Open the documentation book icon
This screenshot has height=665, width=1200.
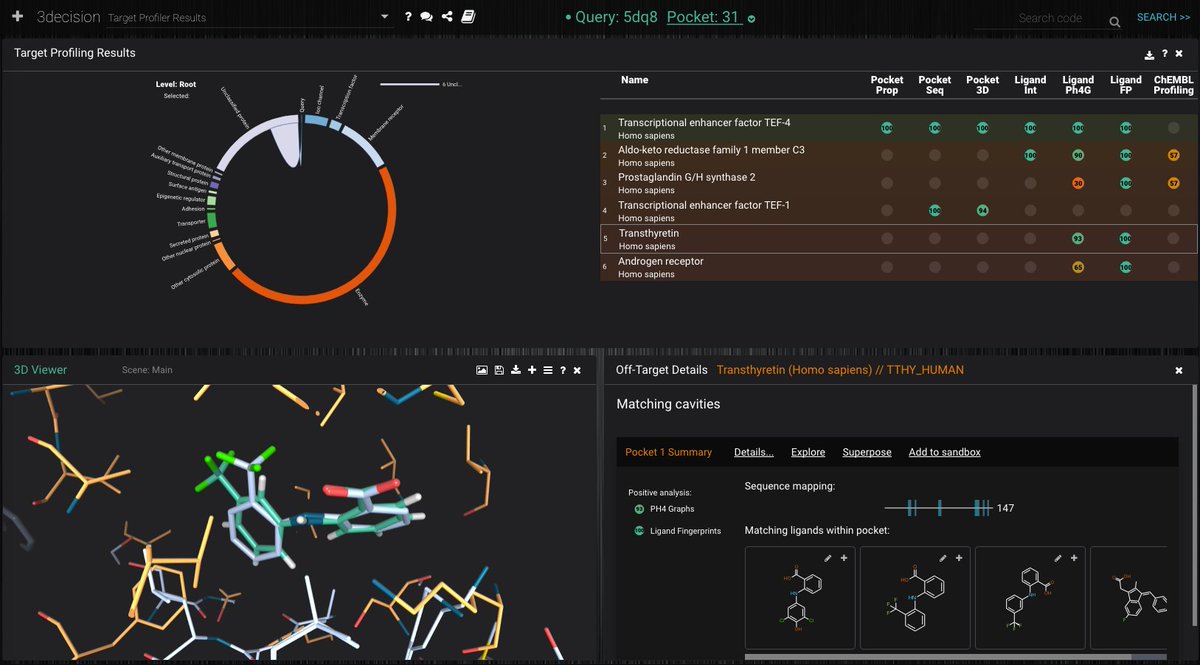point(468,17)
